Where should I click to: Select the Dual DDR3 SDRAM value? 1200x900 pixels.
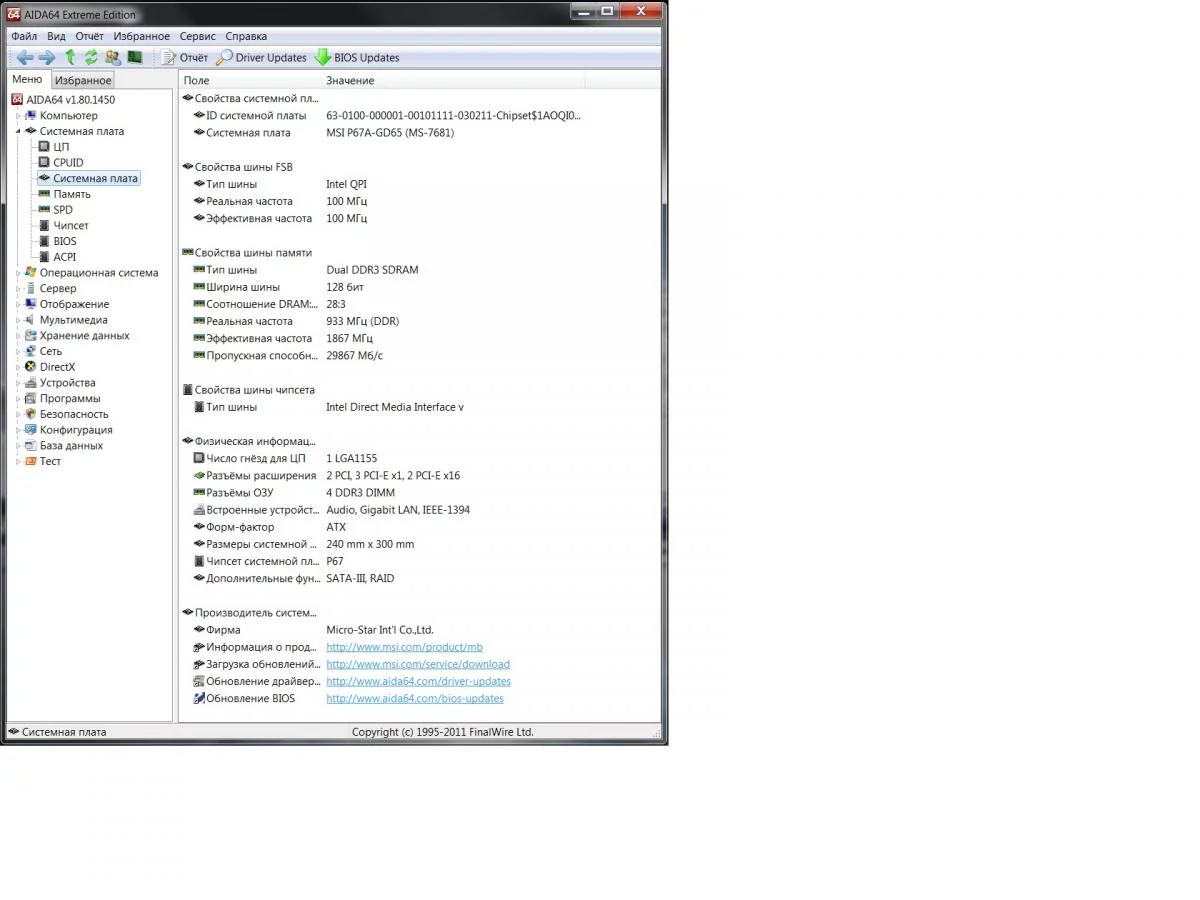click(x=372, y=270)
